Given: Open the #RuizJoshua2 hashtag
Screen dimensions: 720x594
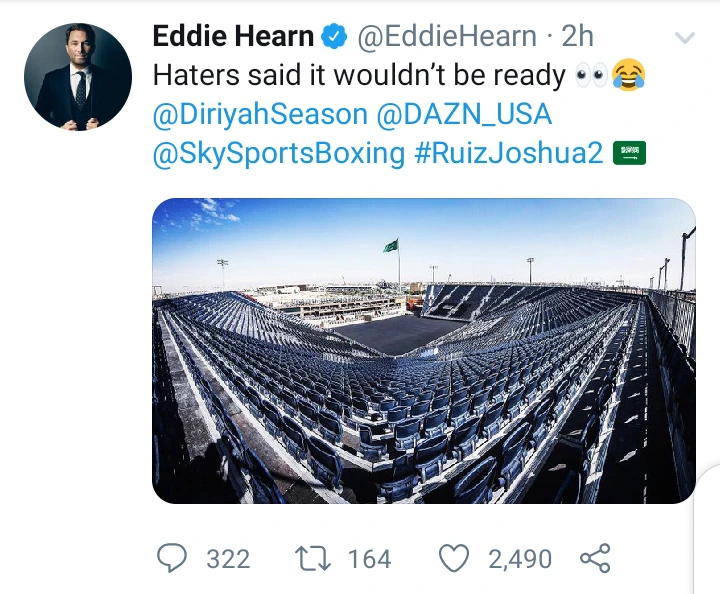Looking at the screenshot, I should (x=508, y=153).
